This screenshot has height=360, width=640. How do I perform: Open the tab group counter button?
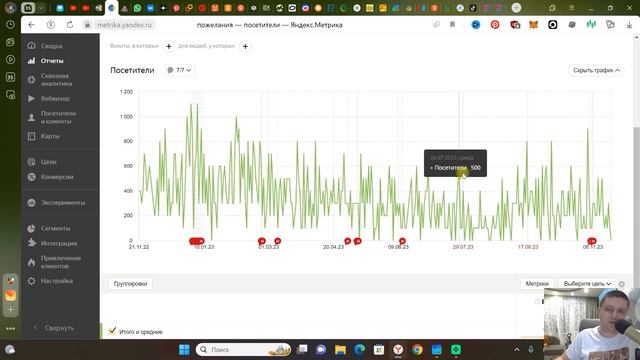(x=28, y=8)
